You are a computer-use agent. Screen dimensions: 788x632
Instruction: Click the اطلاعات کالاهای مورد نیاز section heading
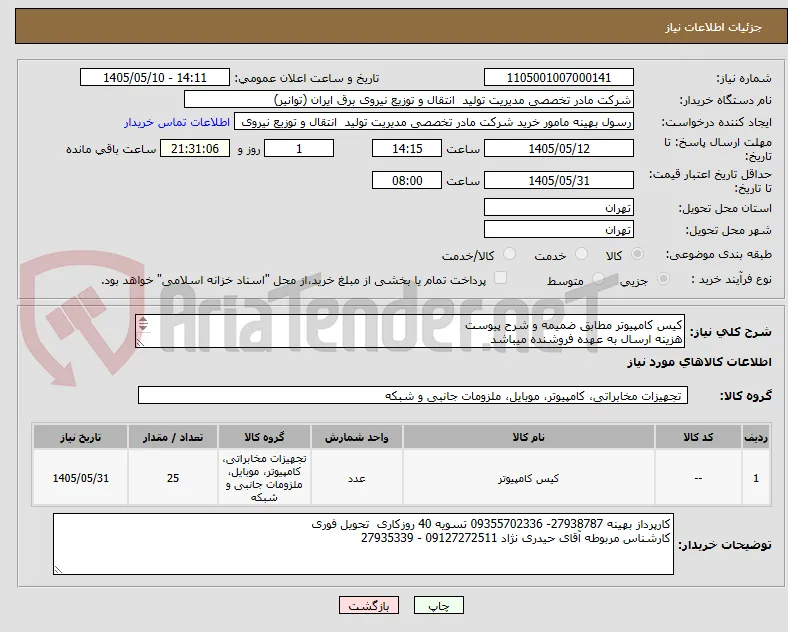coord(699,362)
